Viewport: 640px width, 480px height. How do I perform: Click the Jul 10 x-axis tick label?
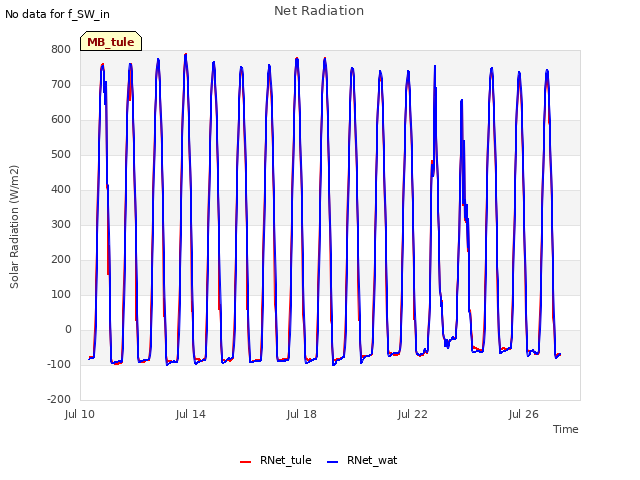pos(80,414)
